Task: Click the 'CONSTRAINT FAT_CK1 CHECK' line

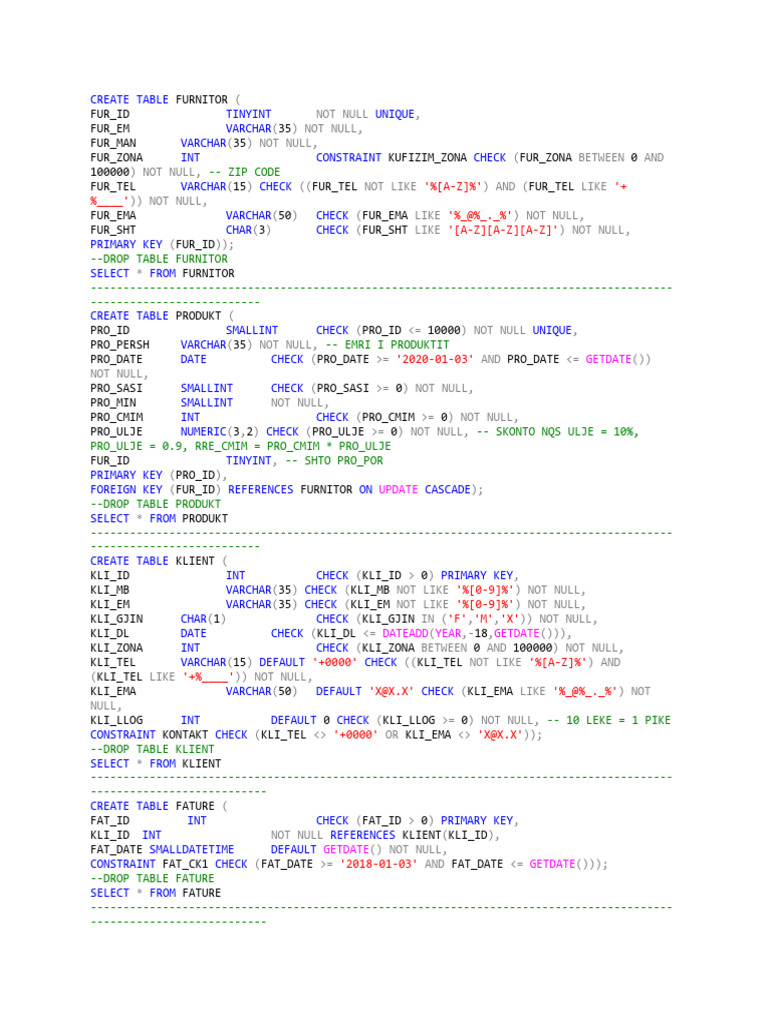Action: click(x=349, y=864)
